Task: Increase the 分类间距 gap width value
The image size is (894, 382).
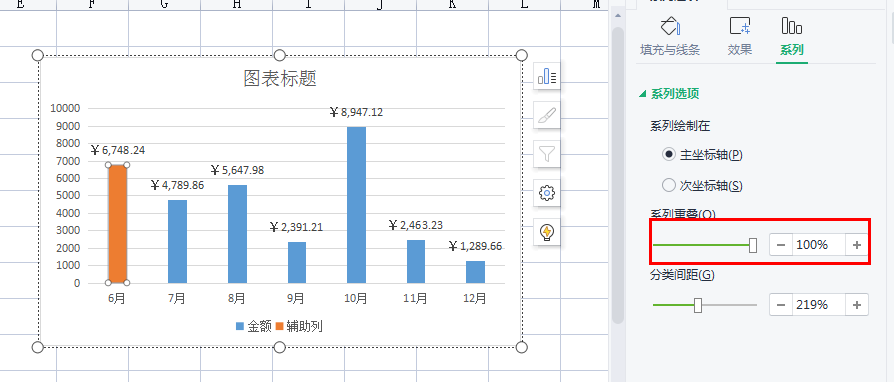Action: click(x=856, y=305)
